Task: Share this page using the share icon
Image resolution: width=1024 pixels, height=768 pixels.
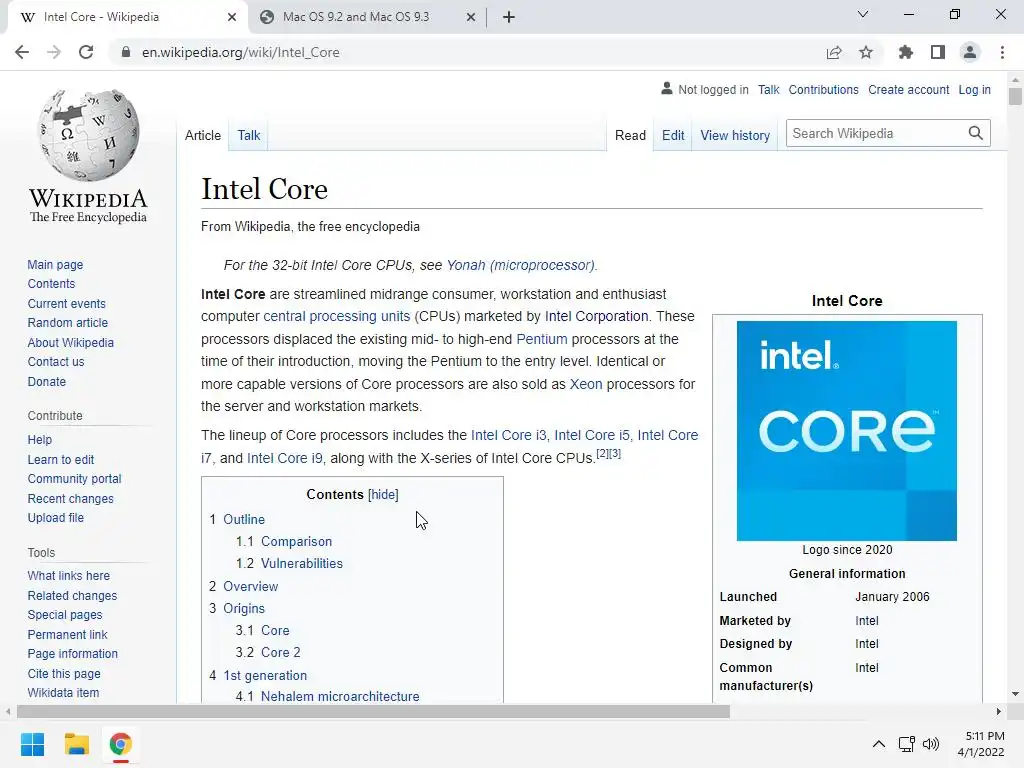Action: click(834, 52)
